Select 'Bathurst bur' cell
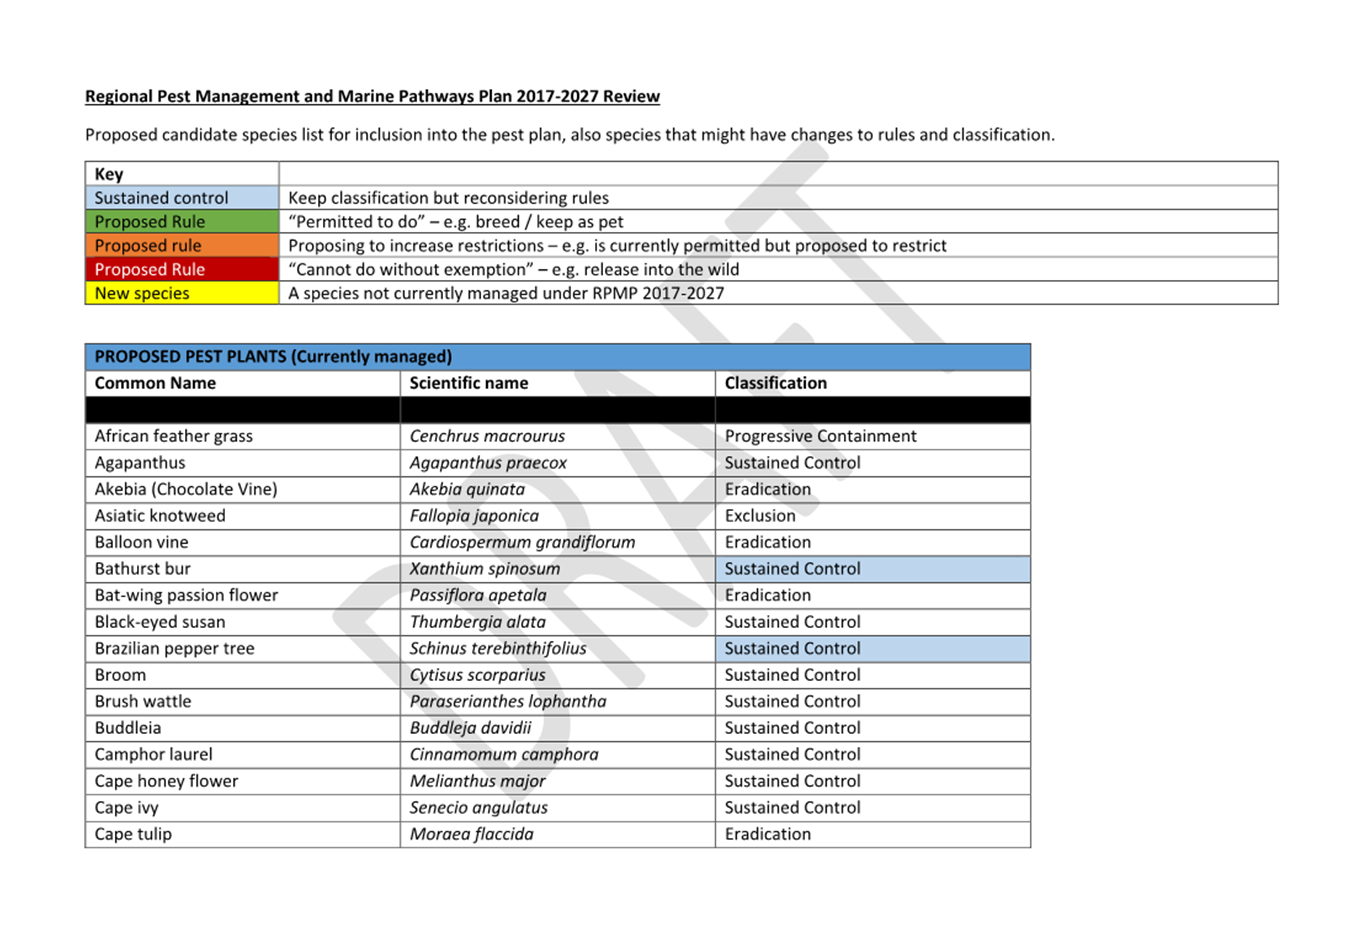Image resolution: width=1362 pixels, height=940 pixels. click(x=243, y=569)
